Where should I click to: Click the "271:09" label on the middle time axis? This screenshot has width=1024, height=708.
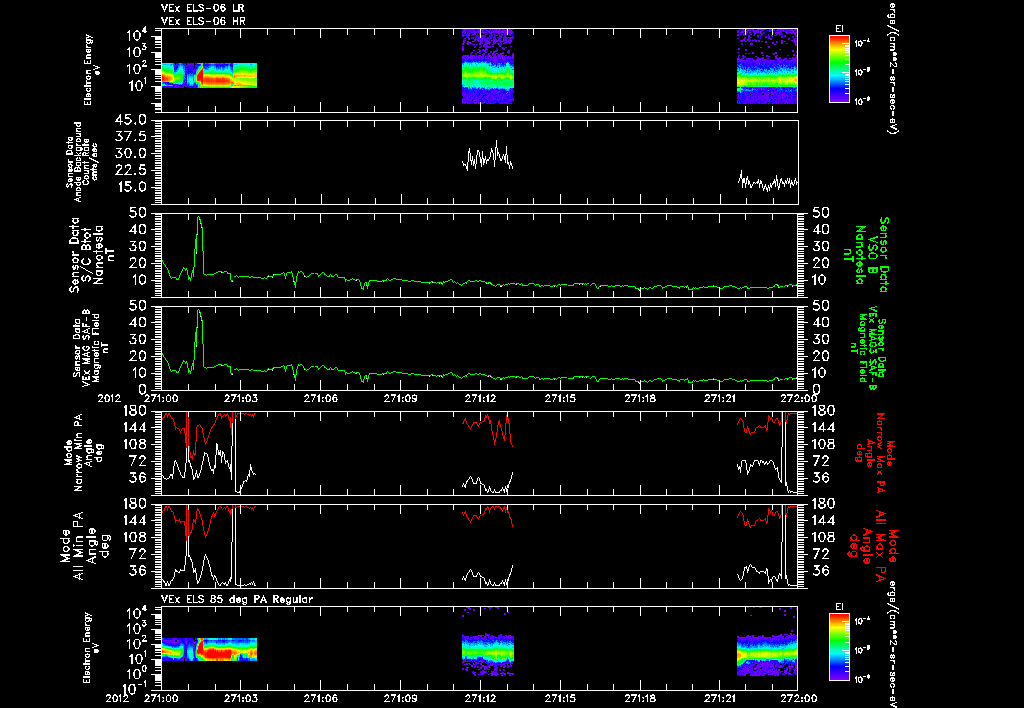[x=400, y=398]
